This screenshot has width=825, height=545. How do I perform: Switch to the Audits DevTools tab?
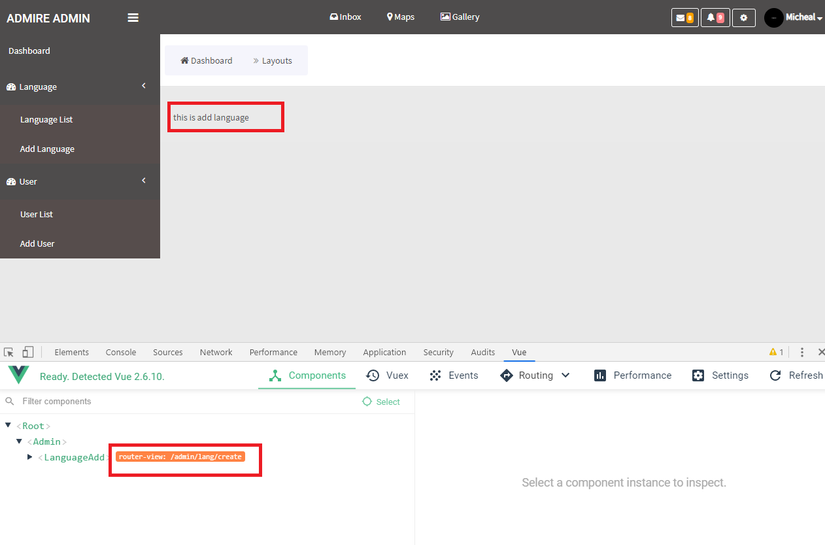pyautogui.click(x=482, y=352)
